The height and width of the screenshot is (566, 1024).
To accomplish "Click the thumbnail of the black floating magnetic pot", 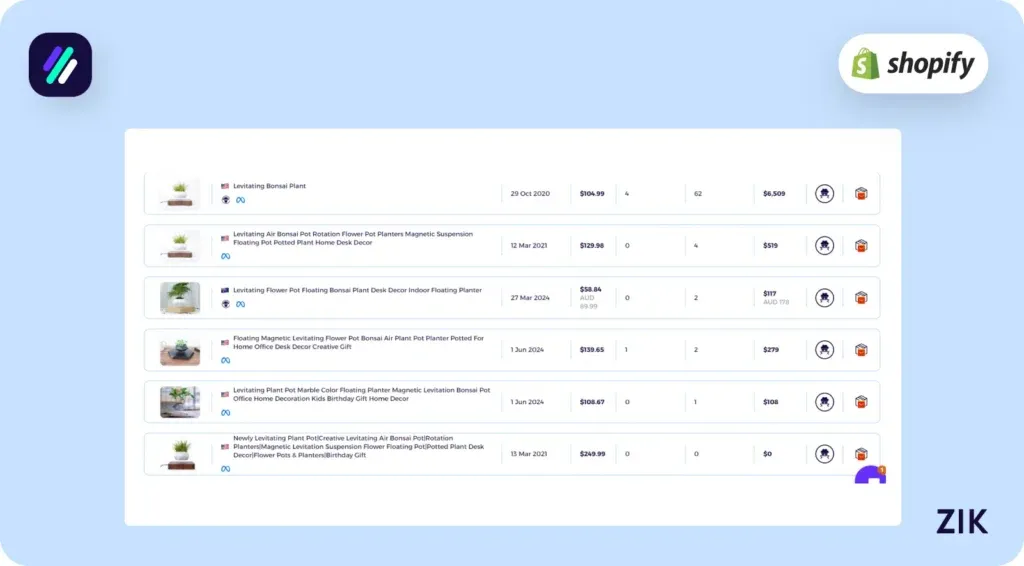I will (180, 350).
